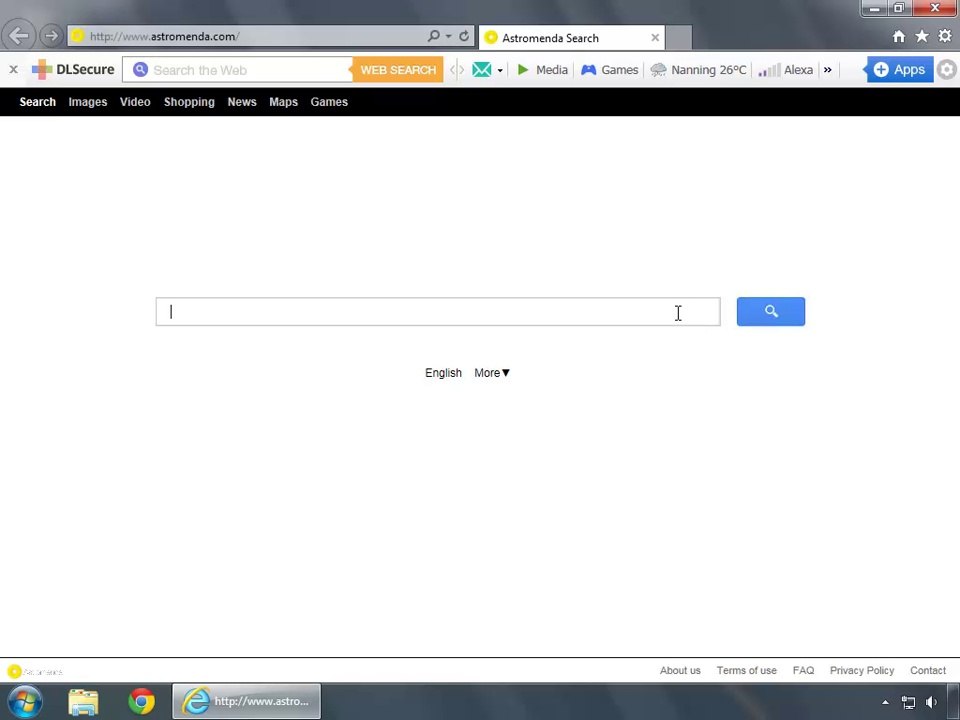Go back with the browser back arrow
Screen dimensions: 960x720
pos(18,36)
